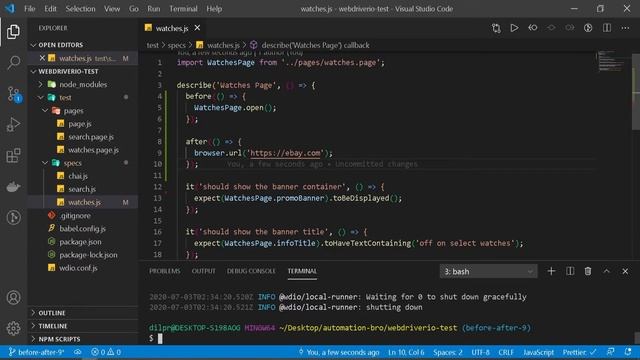Click the Run code play icon
This screenshot has width=640, height=360.
[x=514, y=28]
